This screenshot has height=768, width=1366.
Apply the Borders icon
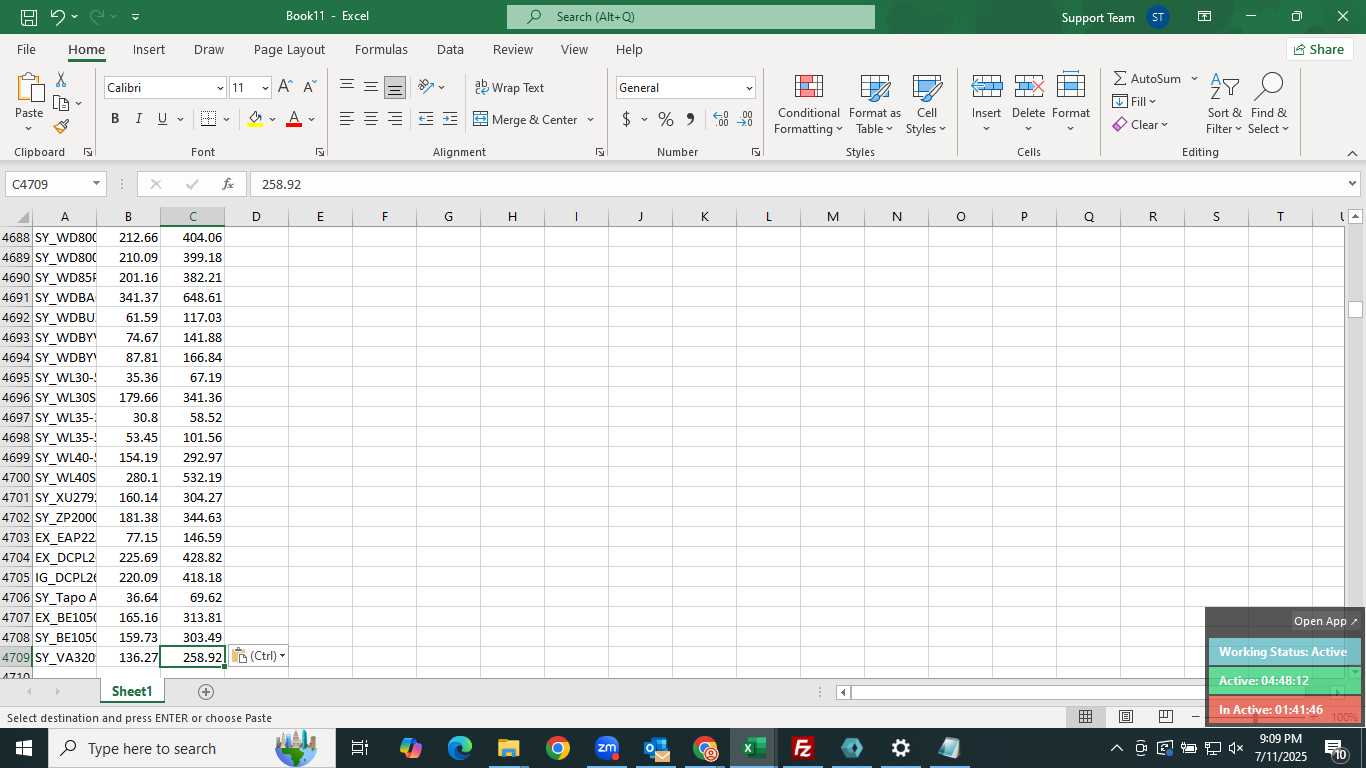pos(208,119)
